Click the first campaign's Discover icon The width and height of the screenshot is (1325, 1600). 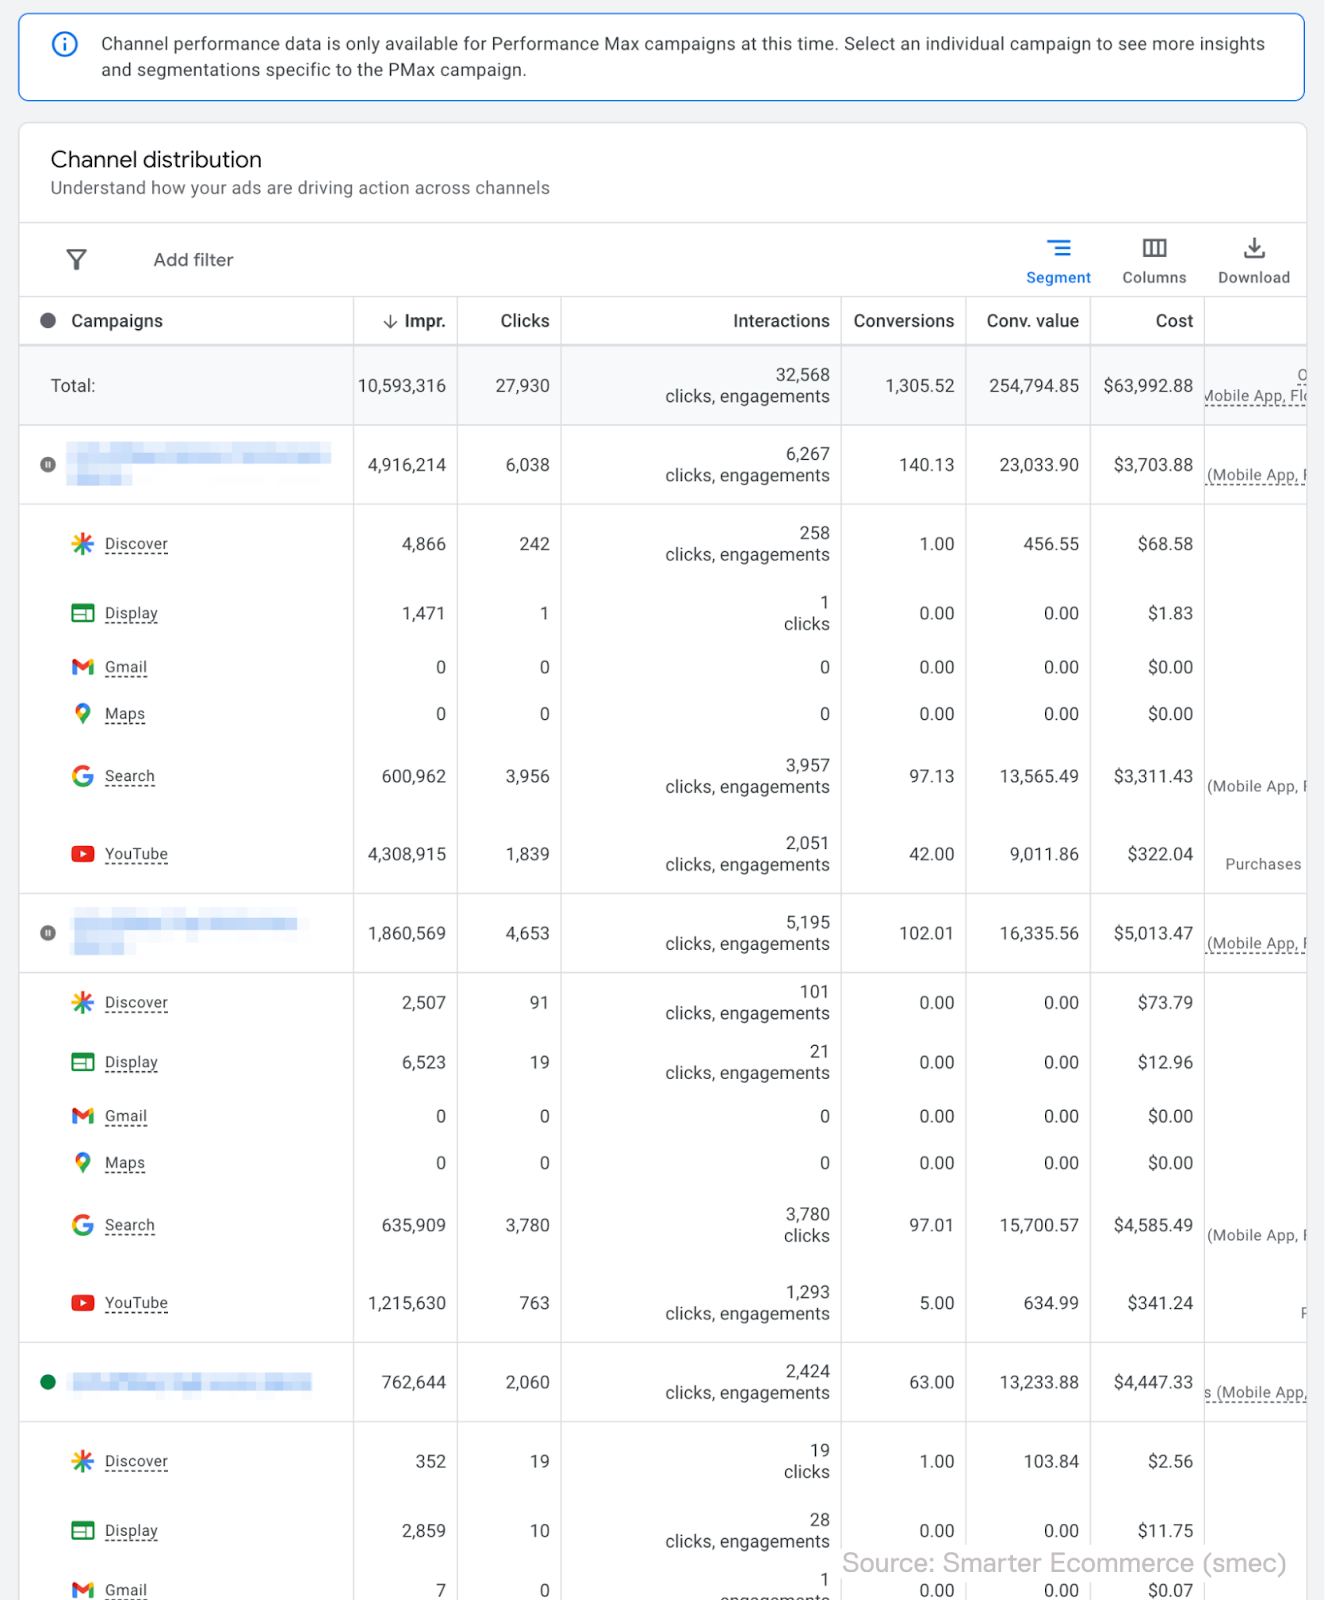[83, 544]
